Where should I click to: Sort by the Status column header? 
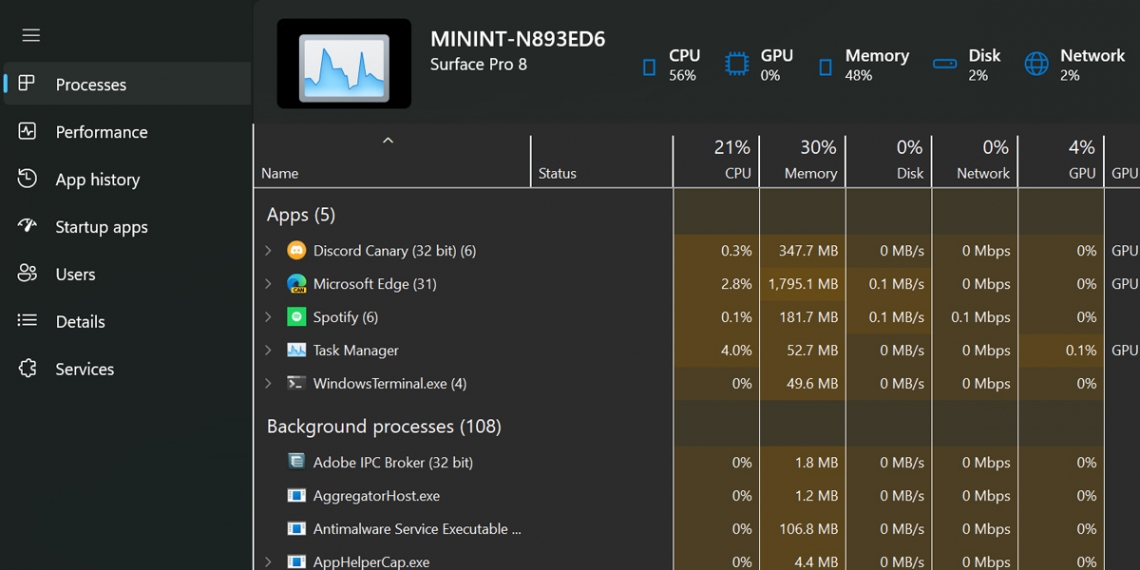pyautogui.click(x=602, y=161)
